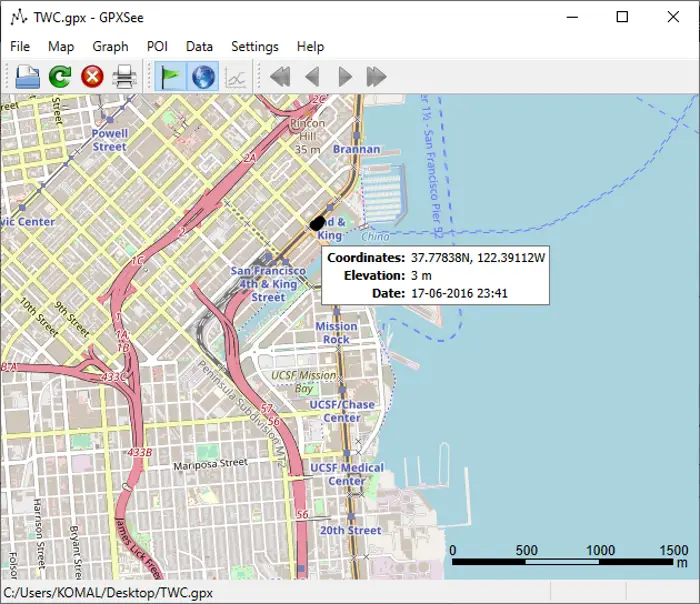The image size is (700, 604).
Task: Click the Open file toolbar icon
Action: [x=27, y=76]
